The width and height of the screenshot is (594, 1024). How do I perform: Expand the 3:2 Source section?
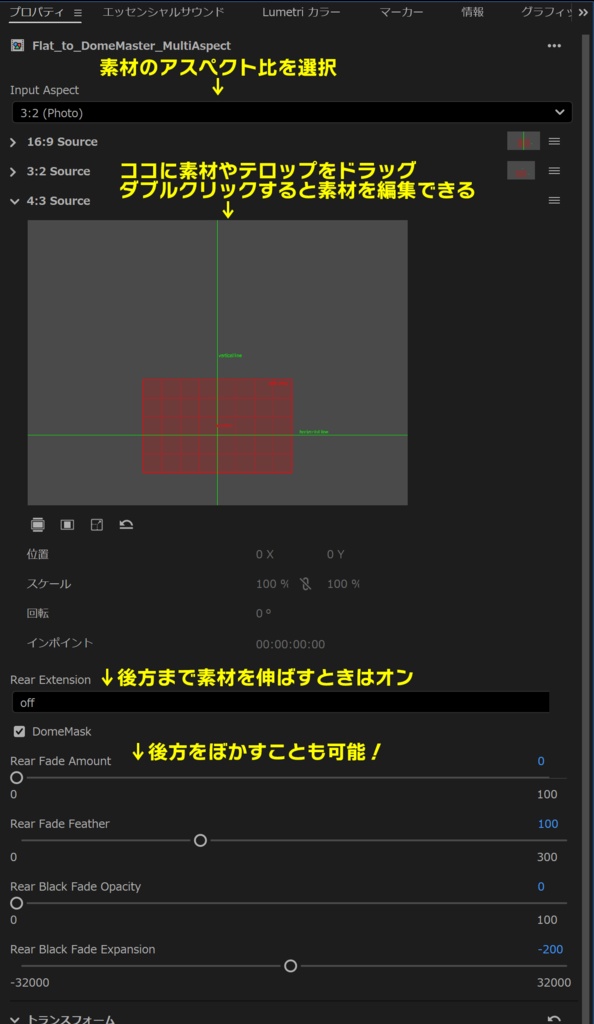13,172
